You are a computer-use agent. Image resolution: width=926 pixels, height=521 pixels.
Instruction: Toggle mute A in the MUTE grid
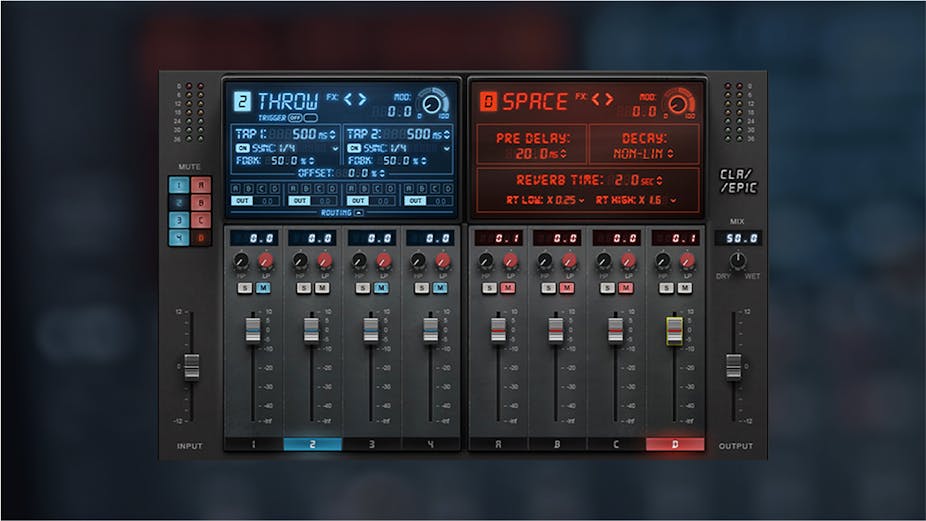199,185
